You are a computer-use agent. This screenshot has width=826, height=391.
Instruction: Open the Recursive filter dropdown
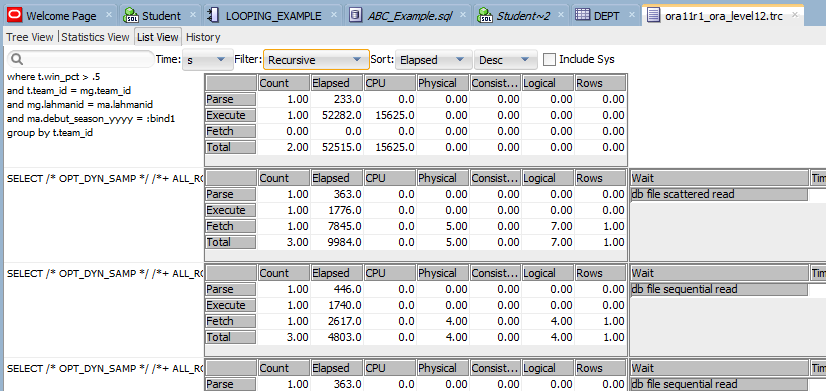click(316, 60)
